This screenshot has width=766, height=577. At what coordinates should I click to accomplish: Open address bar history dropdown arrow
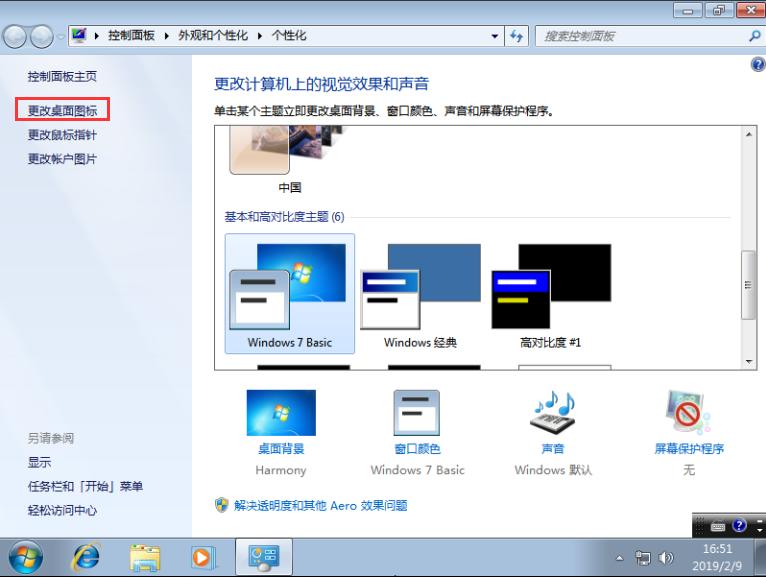coord(495,36)
